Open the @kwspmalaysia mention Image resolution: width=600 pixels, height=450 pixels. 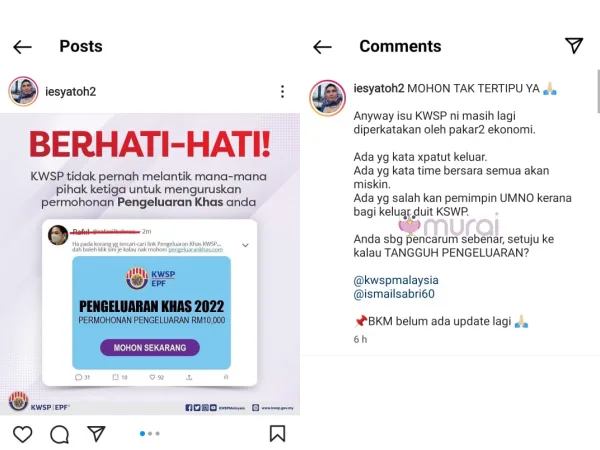point(396,280)
